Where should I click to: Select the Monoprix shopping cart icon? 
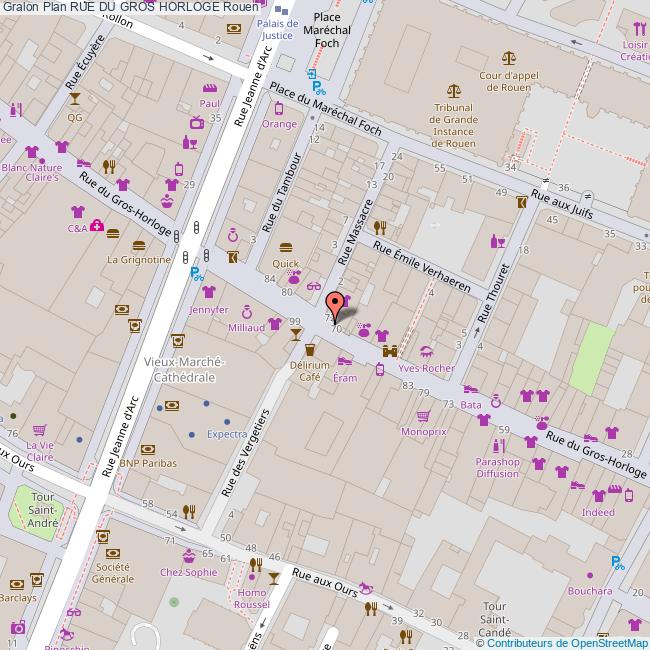pyautogui.click(x=423, y=415)
